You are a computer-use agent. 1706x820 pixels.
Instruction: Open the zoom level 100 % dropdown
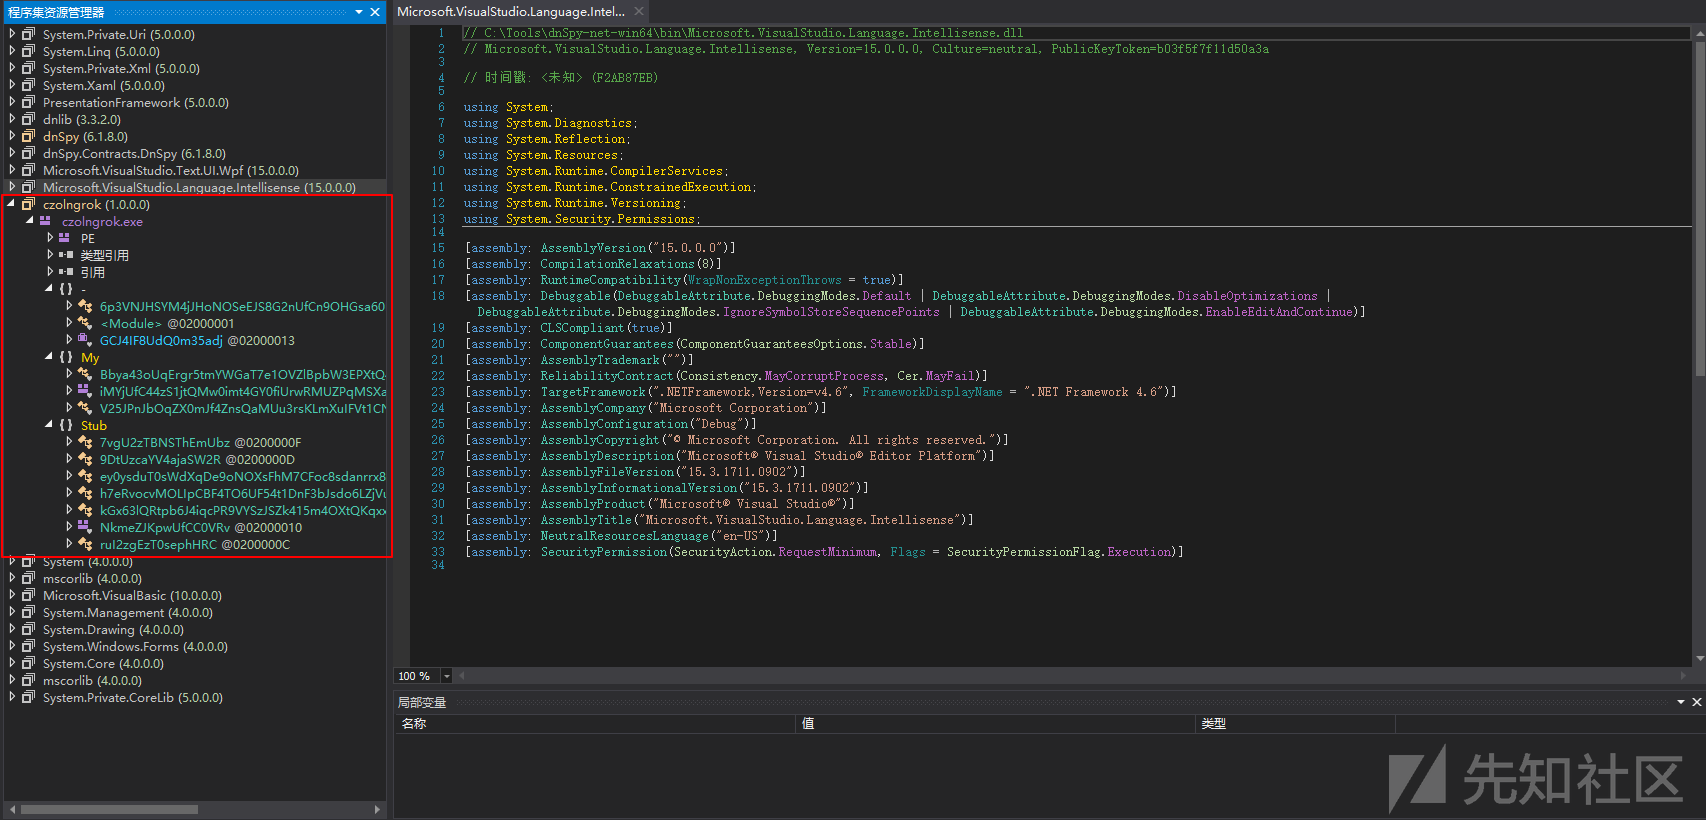[446, 676]
